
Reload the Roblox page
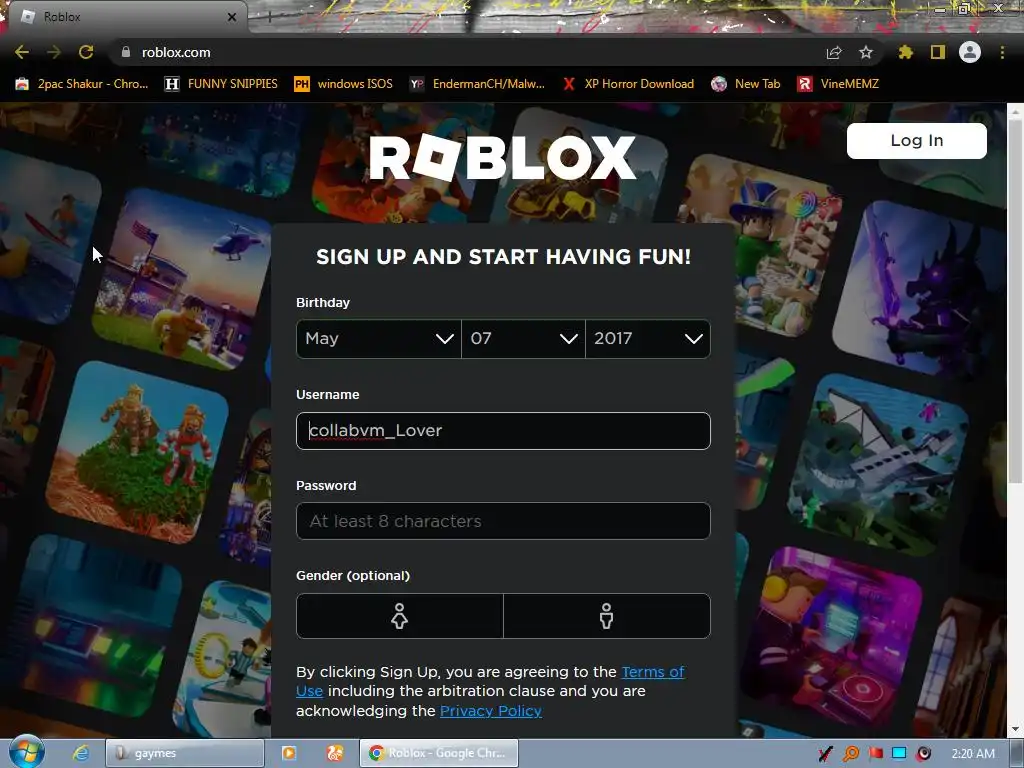click(86, 52)
